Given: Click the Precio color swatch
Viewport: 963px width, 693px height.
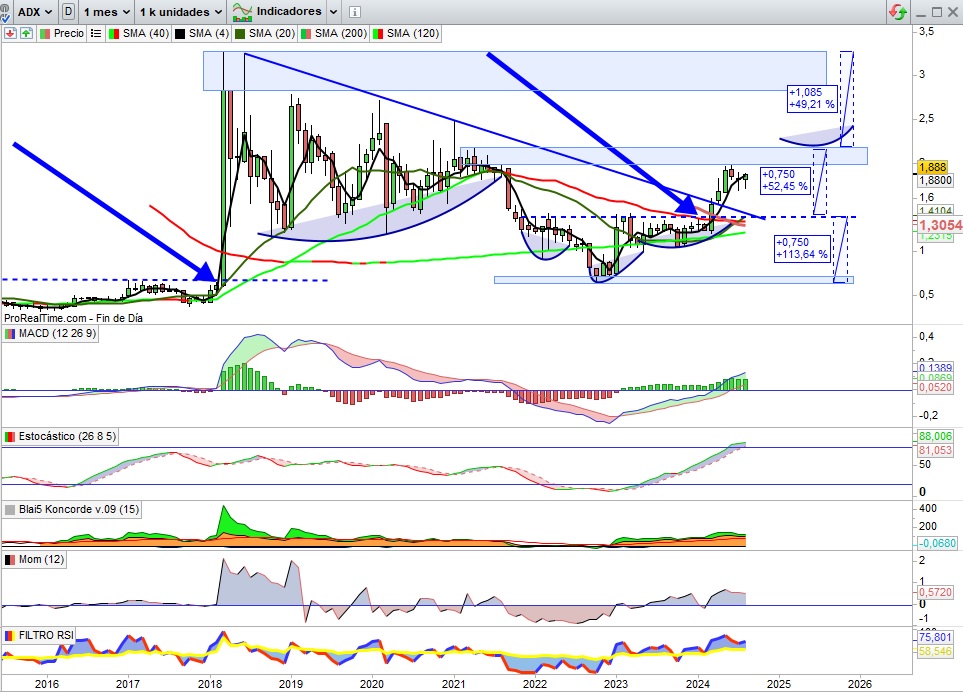Looking at the screenshot, I should (45, 33).
